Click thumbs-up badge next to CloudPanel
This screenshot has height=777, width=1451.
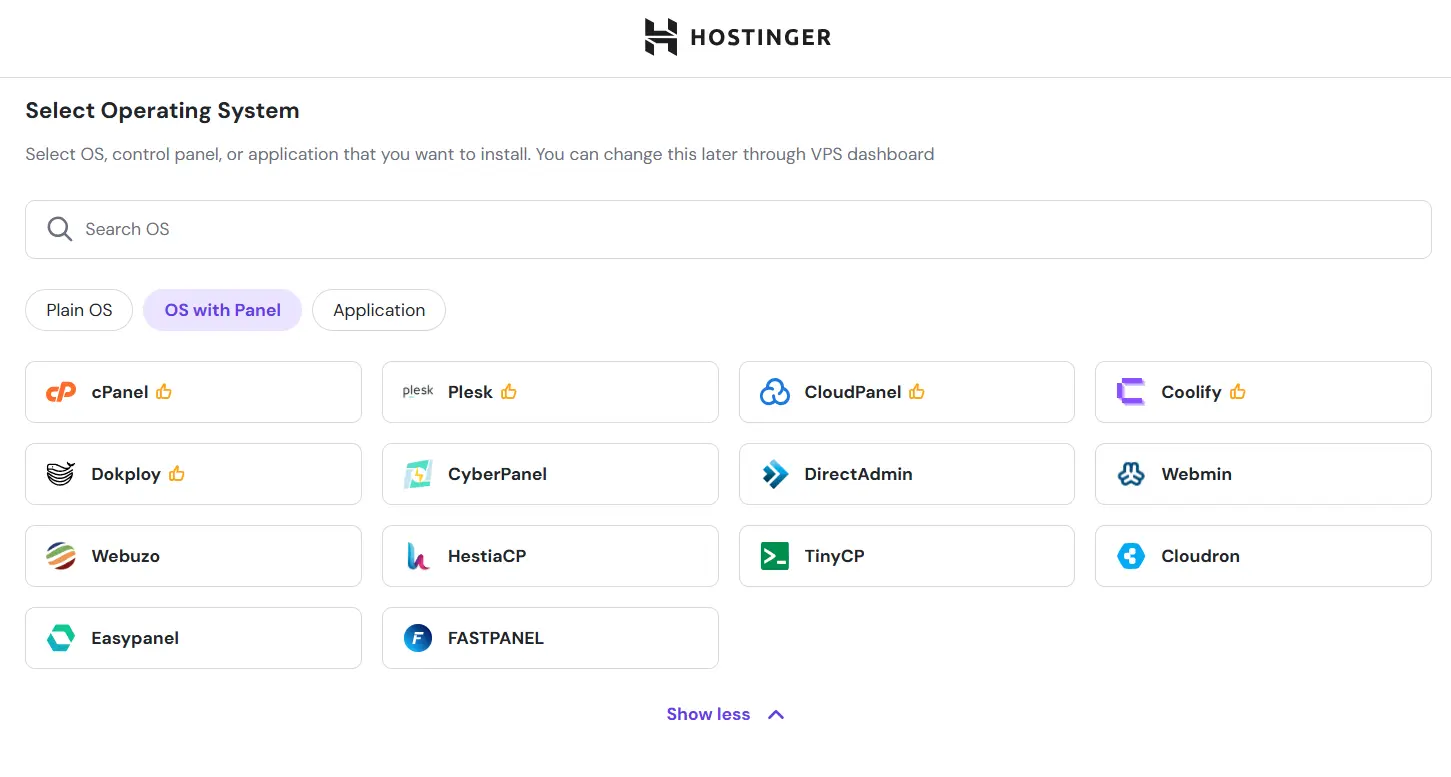tap(917, 391)
